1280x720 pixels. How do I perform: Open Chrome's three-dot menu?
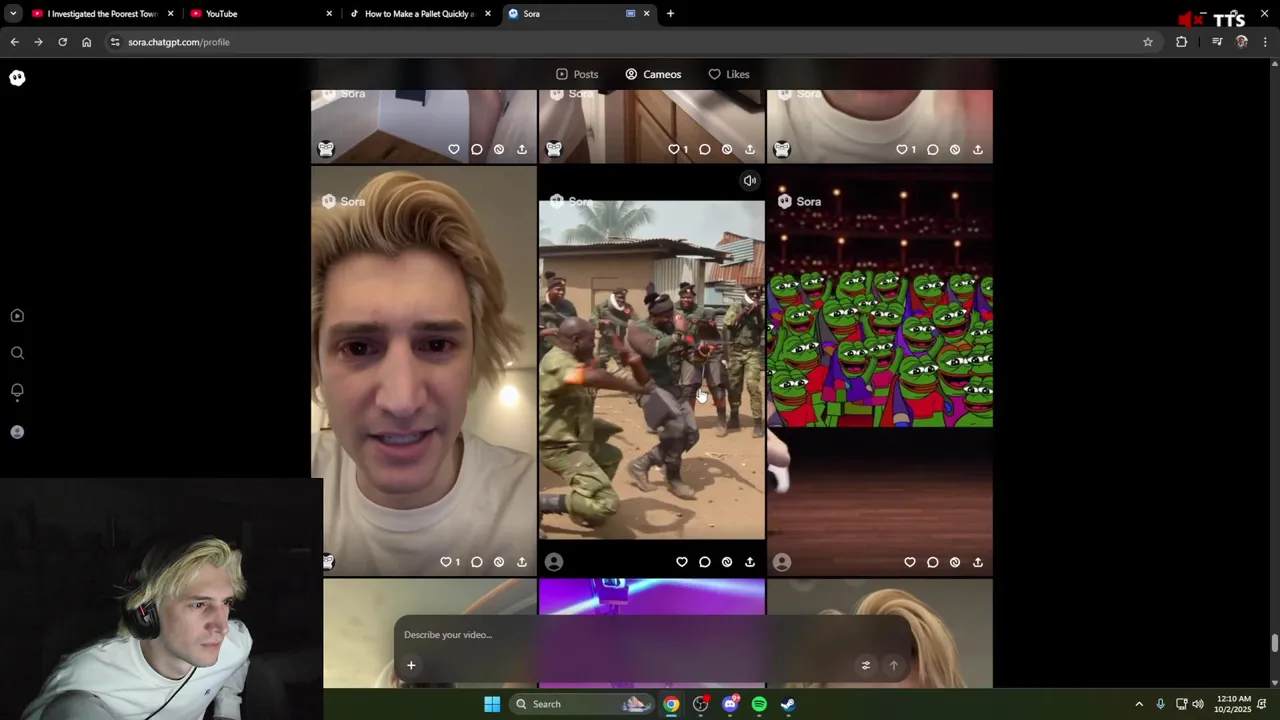coord(1266,42)
